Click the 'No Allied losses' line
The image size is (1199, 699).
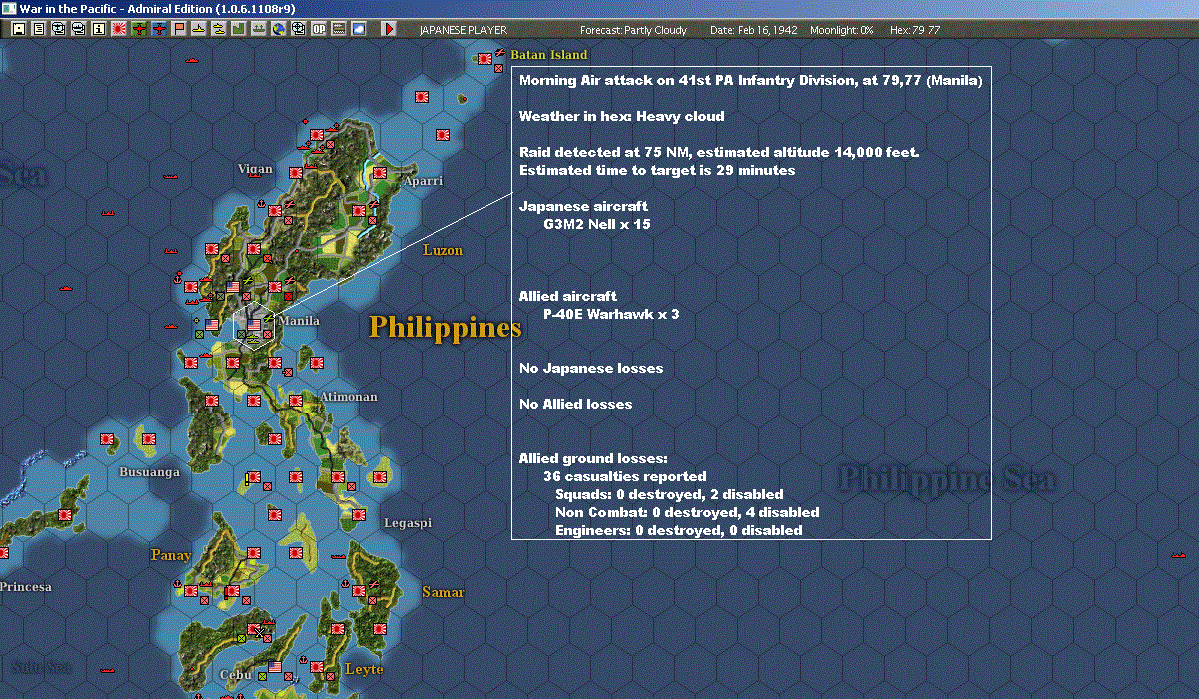coord(576,404)
